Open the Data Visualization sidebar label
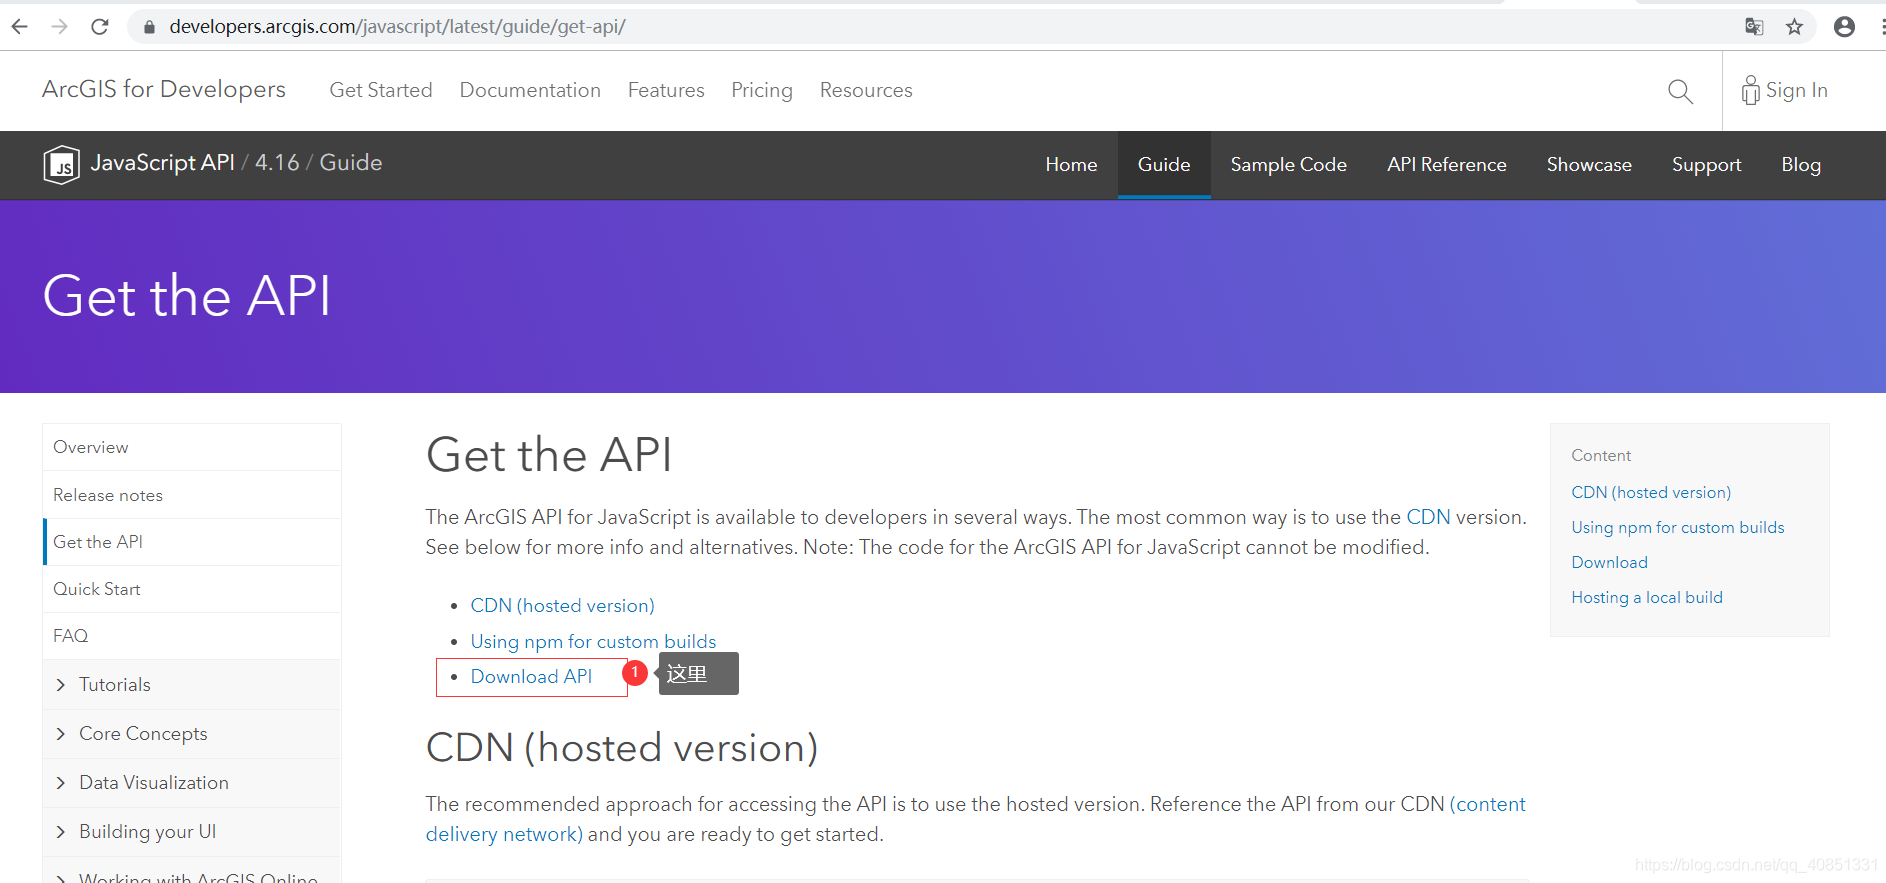This screenshot has width=1886, height=883. [x=154, y=783]
